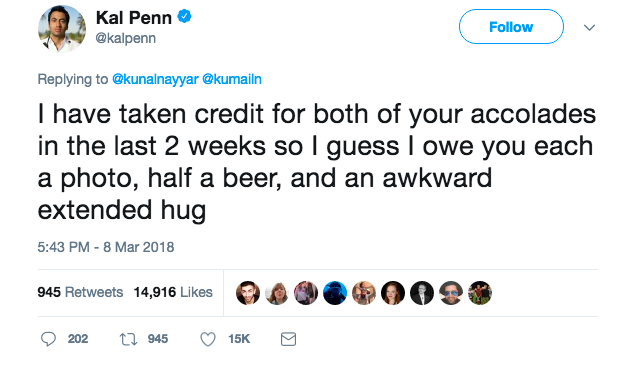This screenshot has width=633, height=376.
Task: Click the red-haired woman's liker avatar
Action: tap(393, 293)
